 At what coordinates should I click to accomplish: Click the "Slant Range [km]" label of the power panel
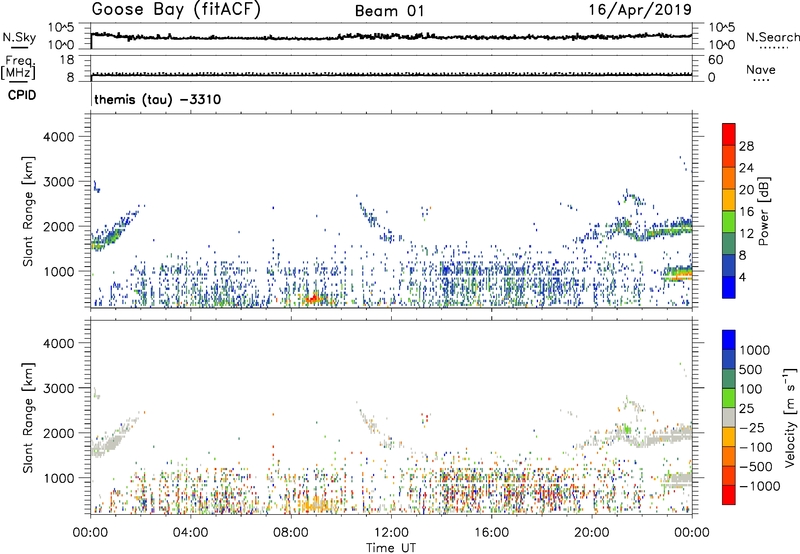click(28, 211)
